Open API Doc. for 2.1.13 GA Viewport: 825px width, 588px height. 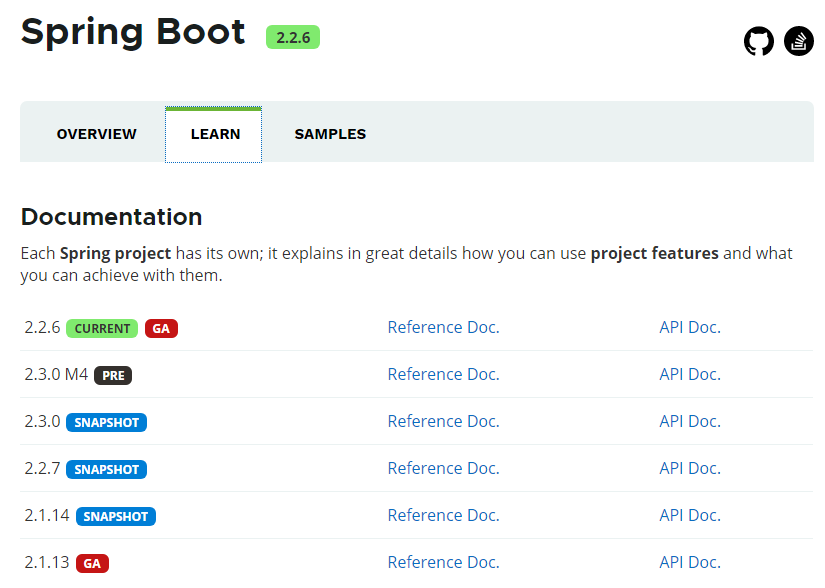click(690, 562)
